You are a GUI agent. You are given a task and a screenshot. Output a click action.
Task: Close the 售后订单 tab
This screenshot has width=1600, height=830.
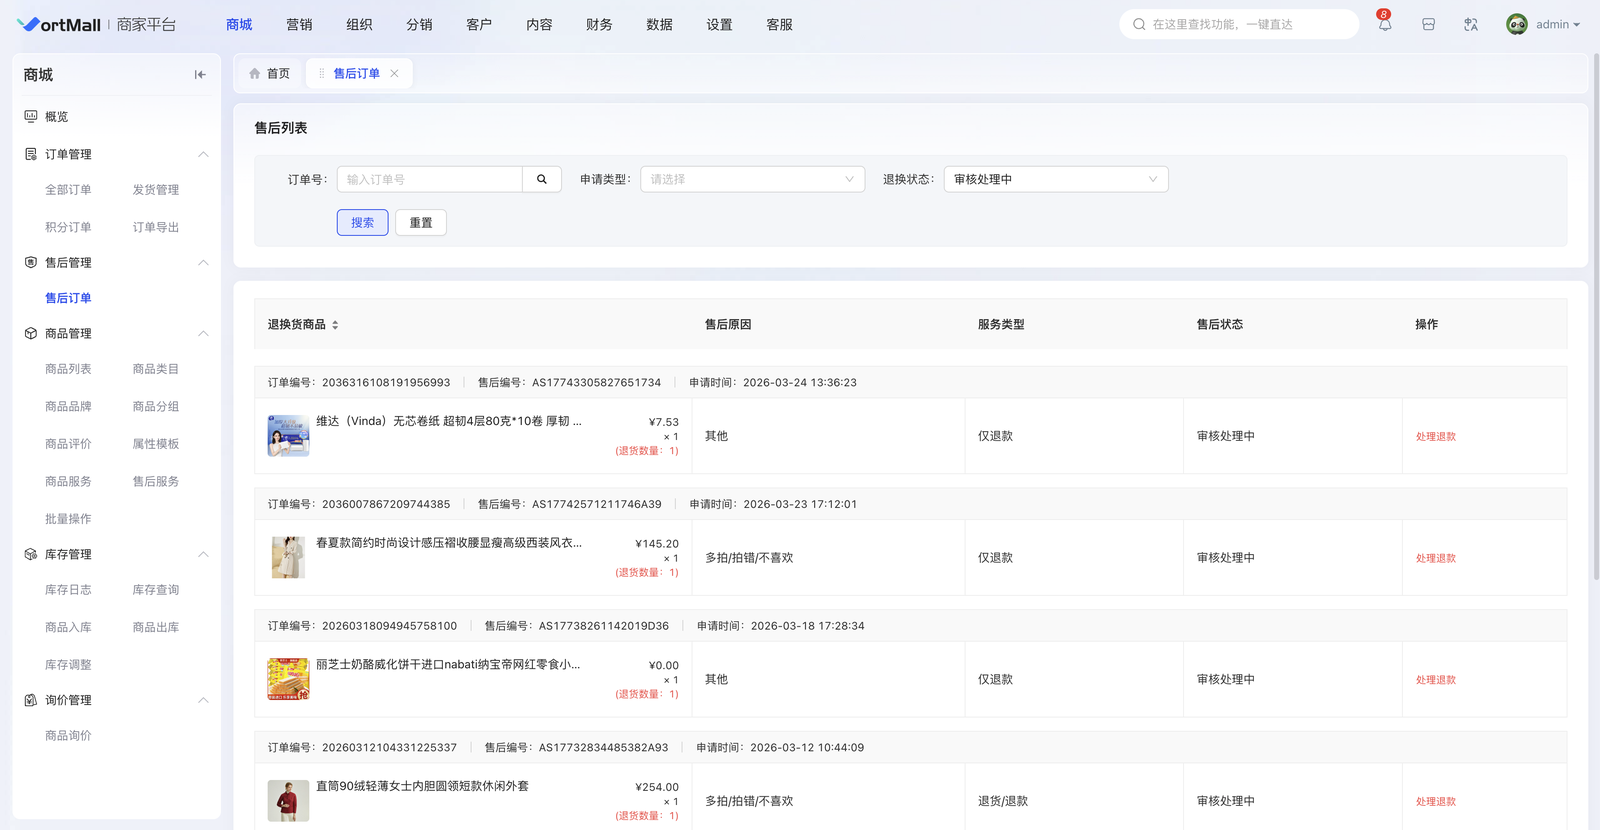[x=395, y=74]
